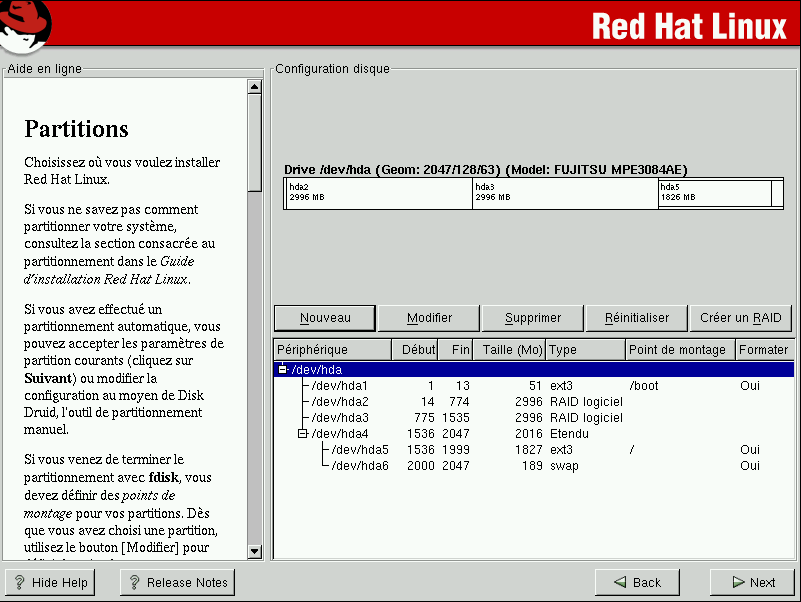This screenshot has height=602, width=801.
Task: Click the Réinitialiser button
Action: (x=637, y=318)
